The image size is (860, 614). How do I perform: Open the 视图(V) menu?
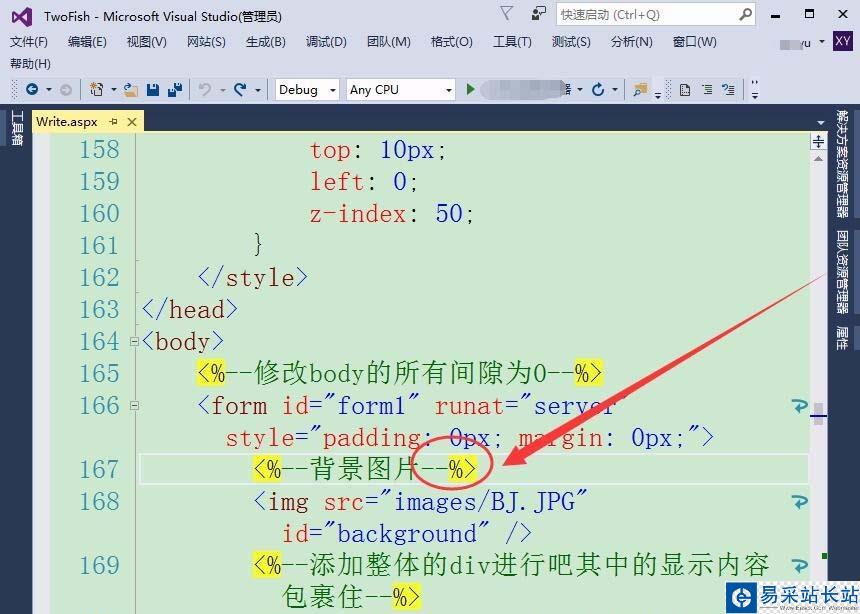click(146, 42)
